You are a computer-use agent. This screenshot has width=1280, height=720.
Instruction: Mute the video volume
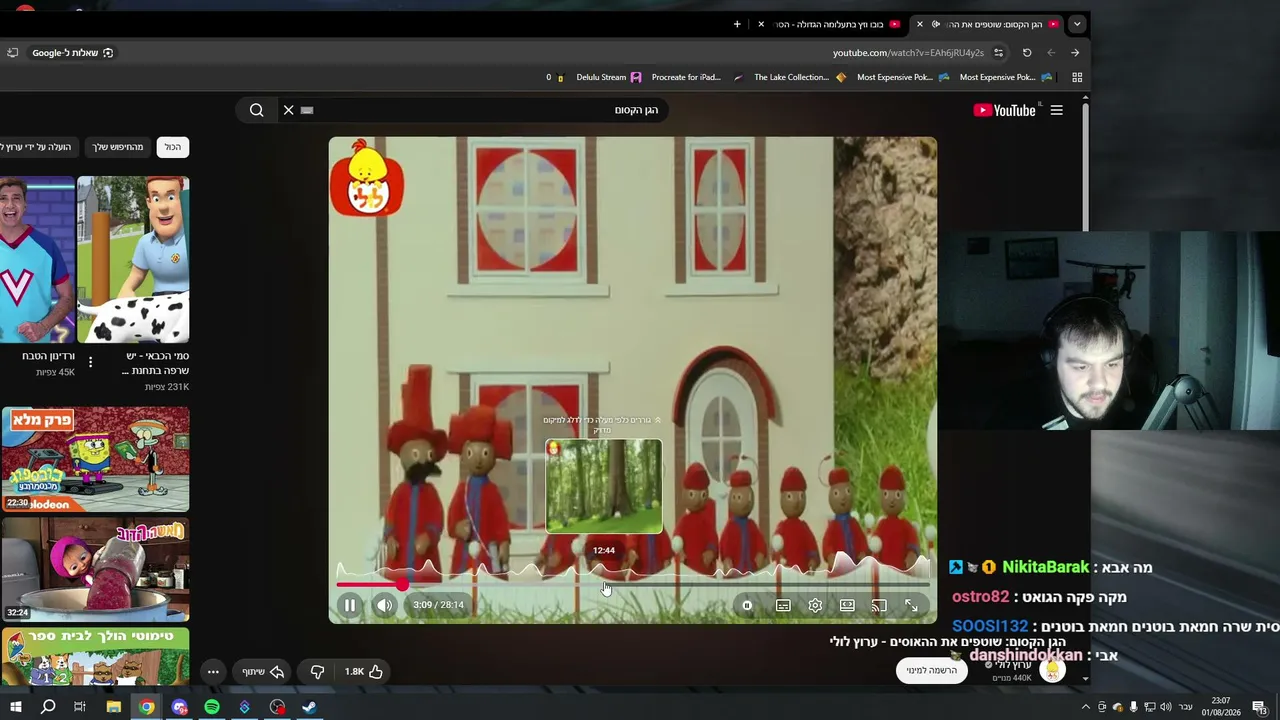[x=385, y=605]
